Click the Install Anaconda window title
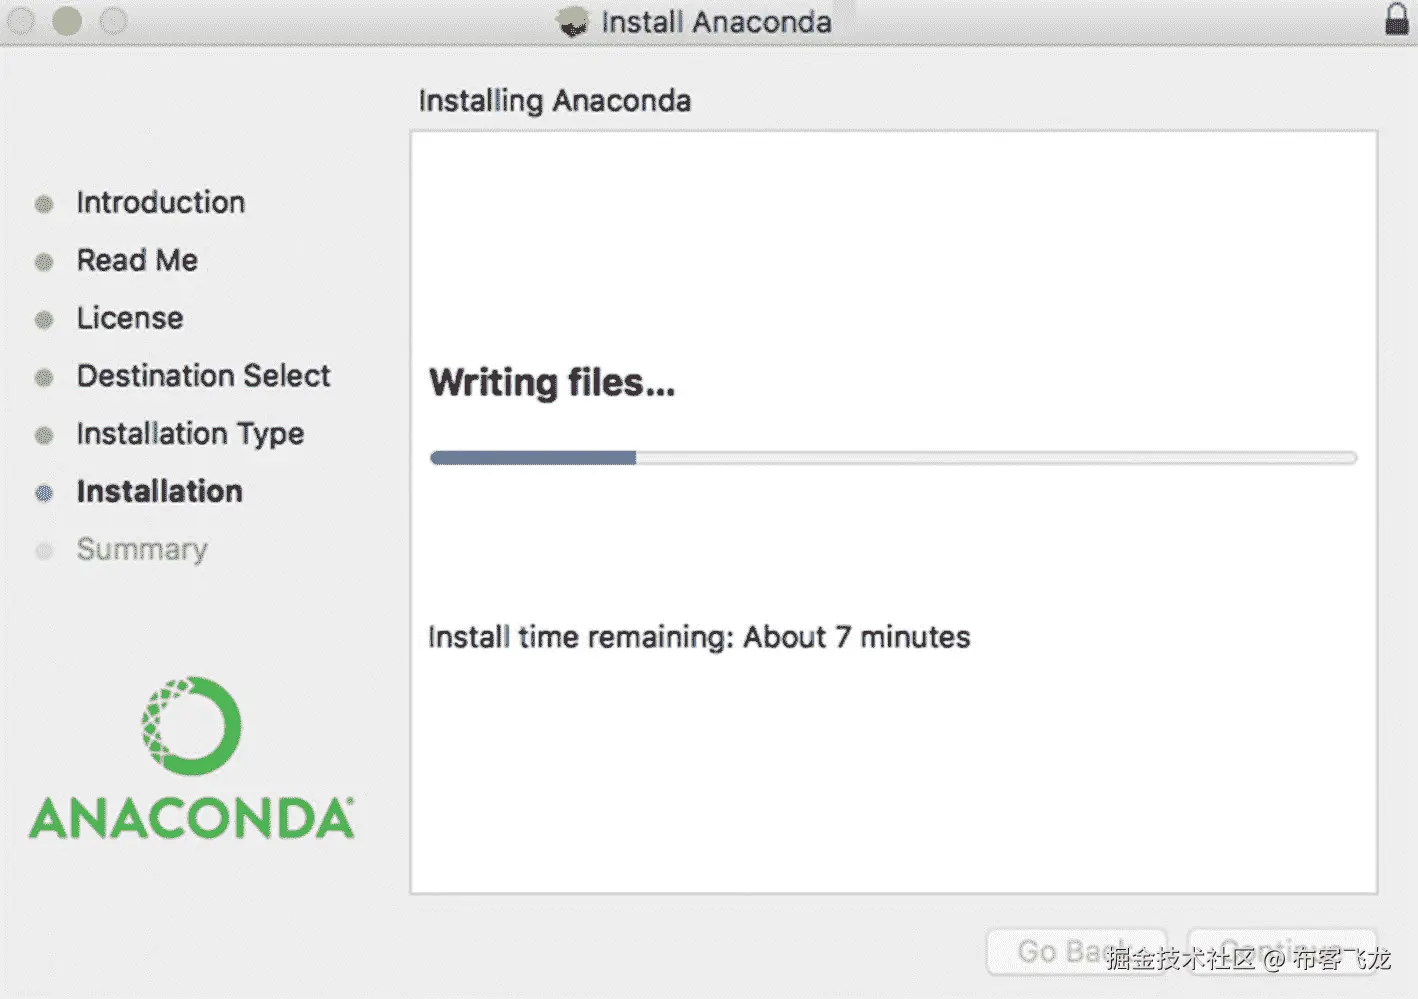Screen dimensions: 1418x999 click(716, 22)
